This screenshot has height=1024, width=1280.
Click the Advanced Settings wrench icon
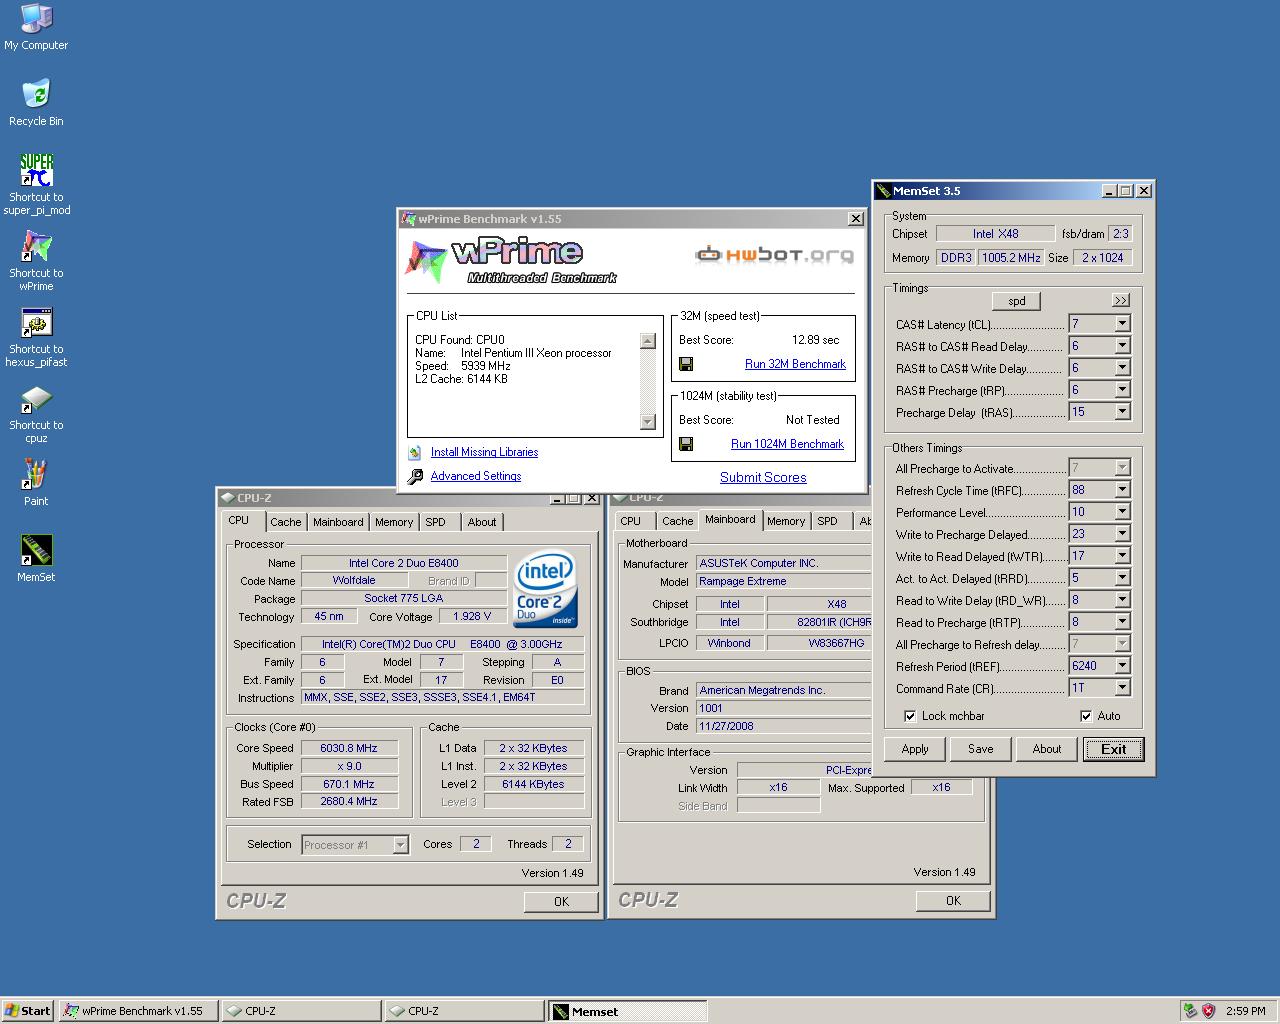click(415, 477)
